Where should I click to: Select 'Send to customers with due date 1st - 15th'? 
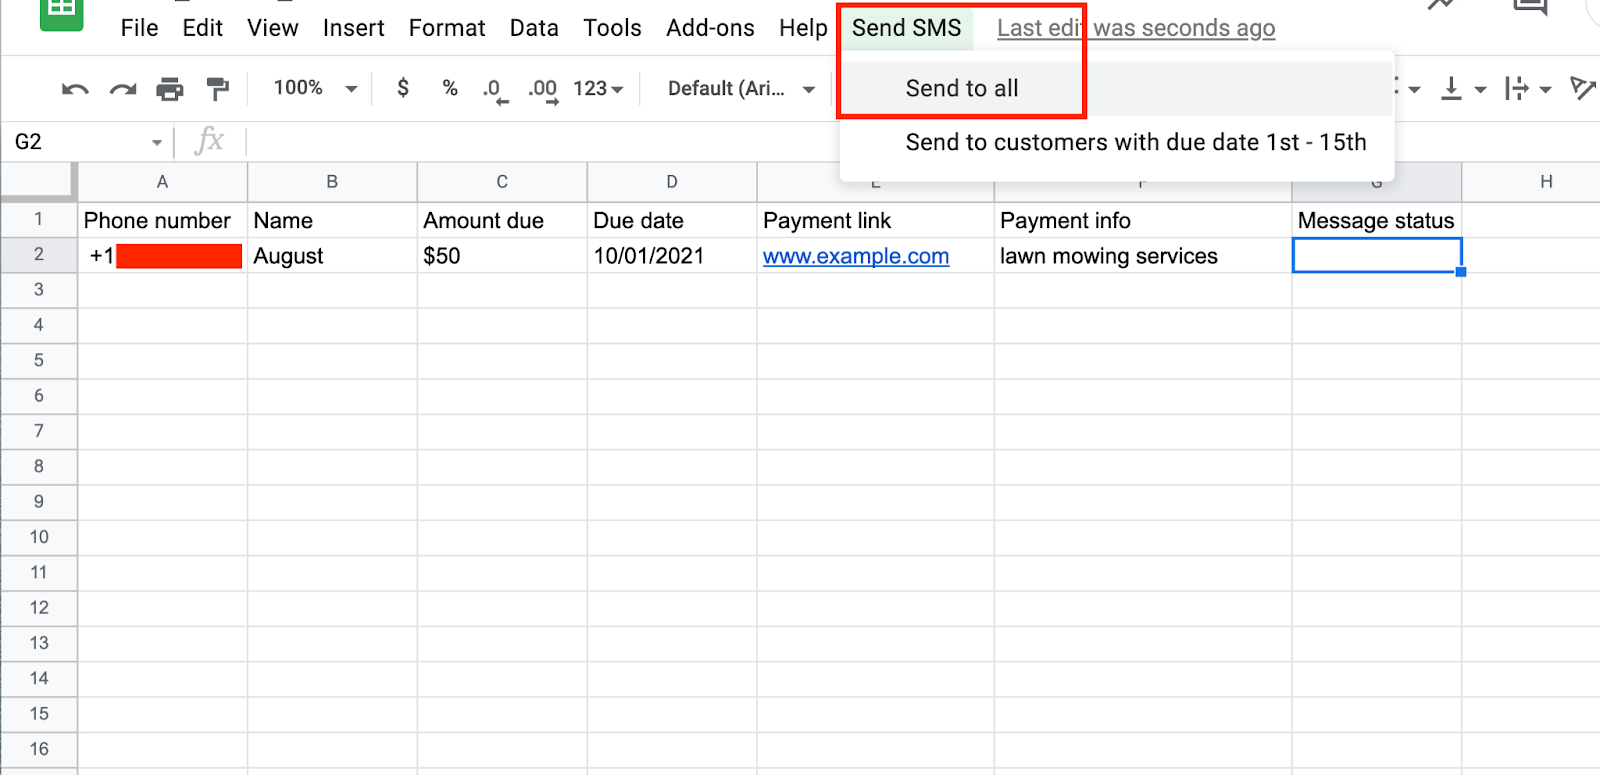[1135, 142]
